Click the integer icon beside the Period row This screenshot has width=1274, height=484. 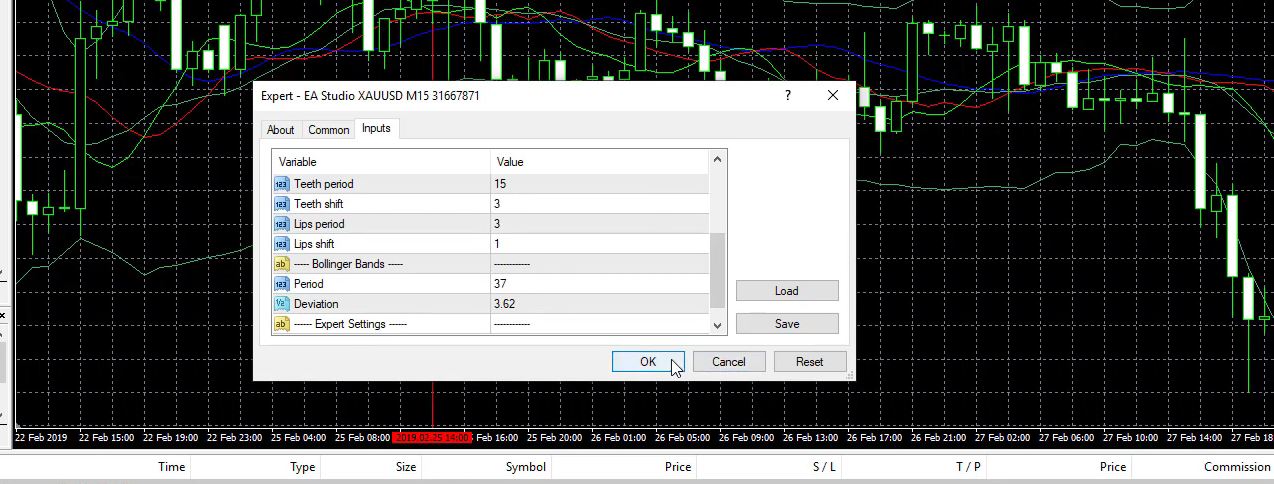(x=281, y=284)
